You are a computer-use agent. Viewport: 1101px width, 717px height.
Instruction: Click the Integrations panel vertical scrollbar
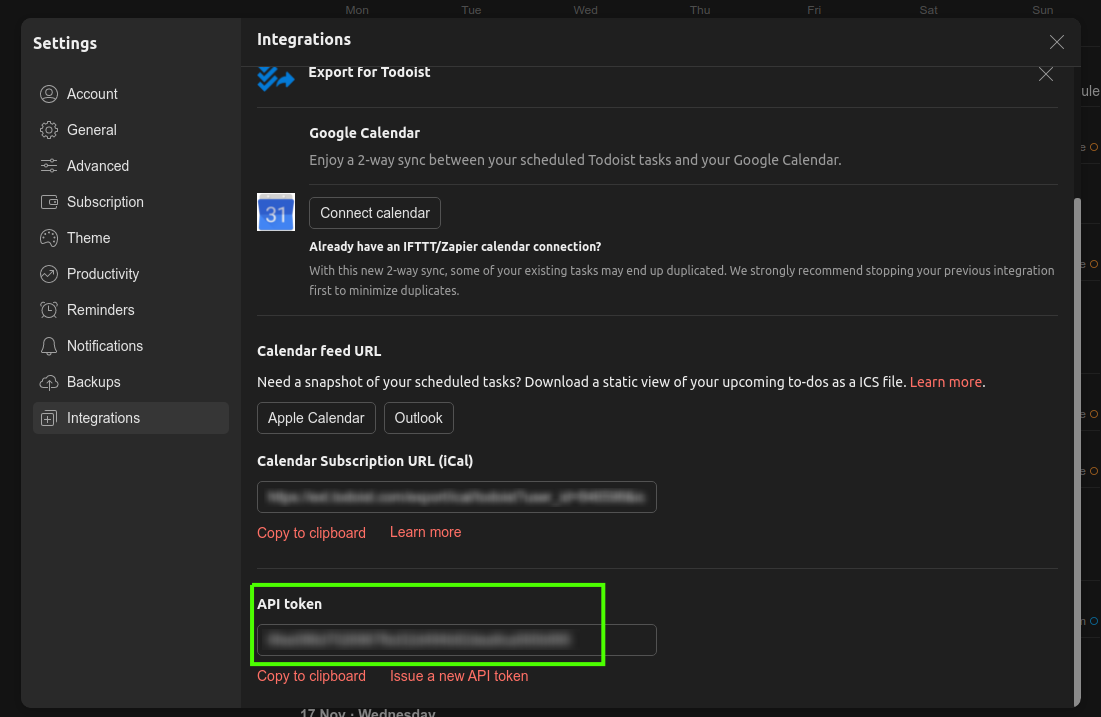[1077, 452]
